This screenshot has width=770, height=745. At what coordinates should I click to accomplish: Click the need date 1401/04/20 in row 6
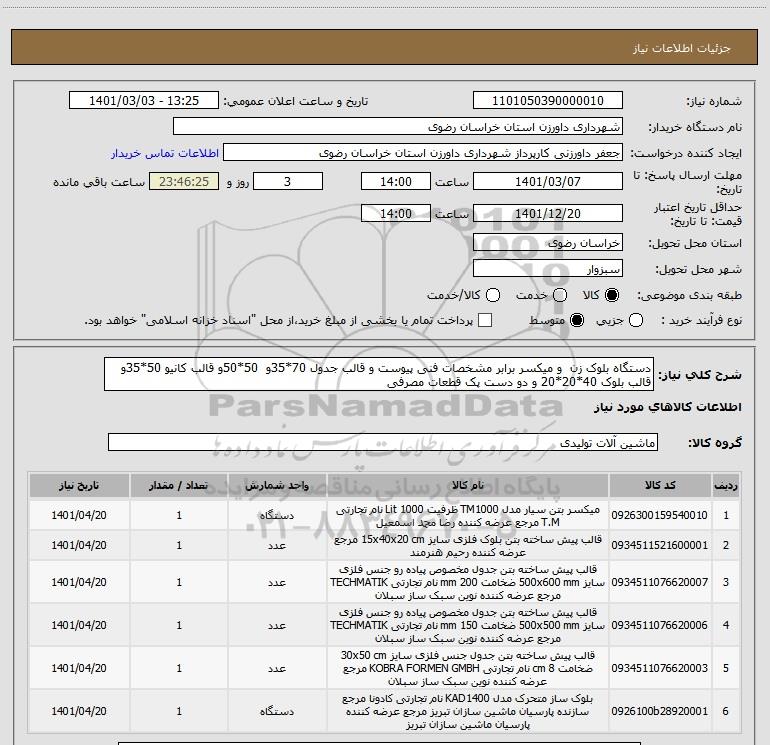[79, 711]
